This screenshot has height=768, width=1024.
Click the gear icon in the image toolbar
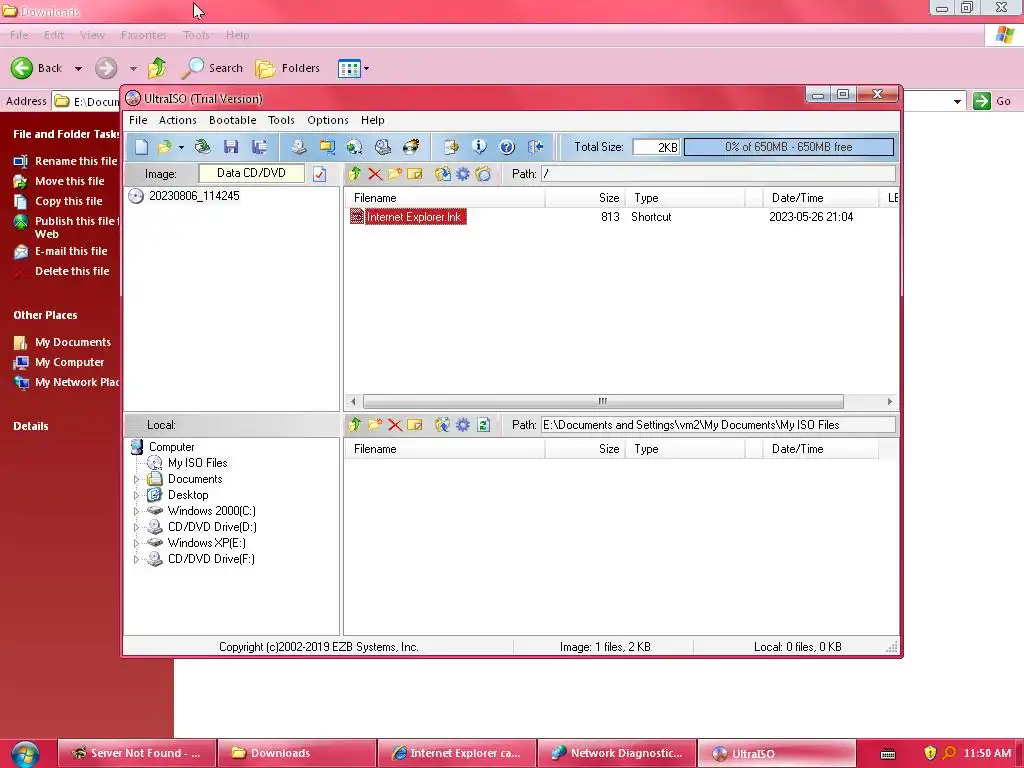462,174
